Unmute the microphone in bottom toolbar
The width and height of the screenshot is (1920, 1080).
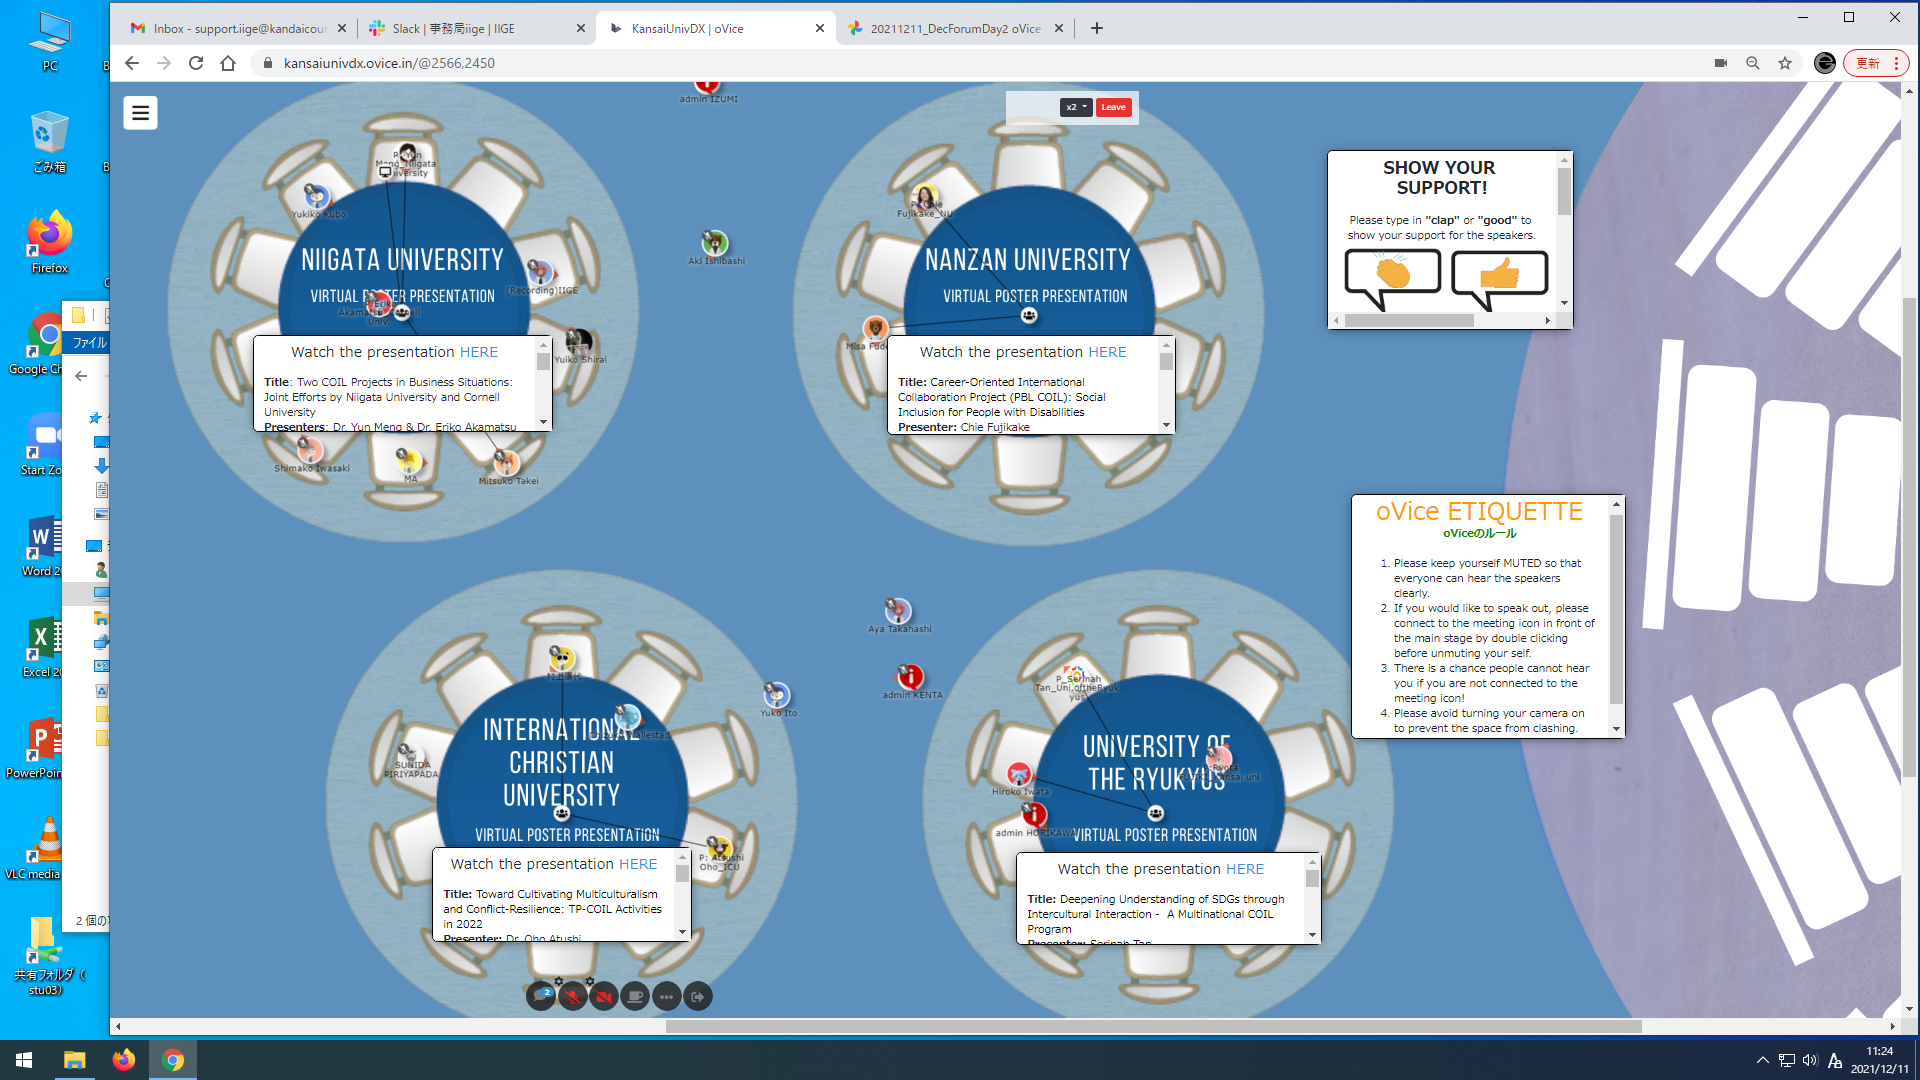(572, 996)
